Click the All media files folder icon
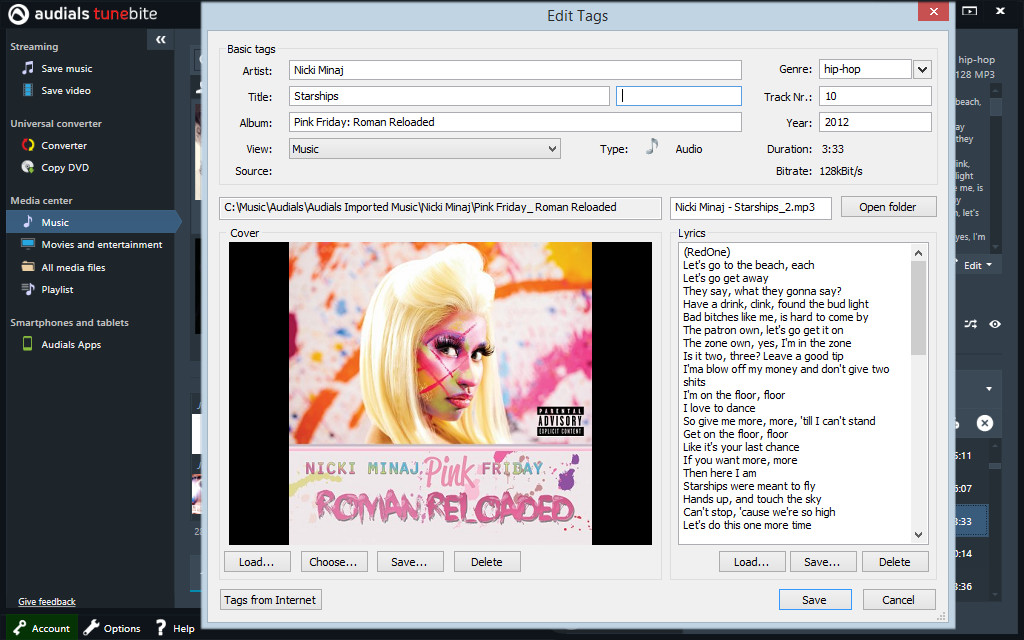The image size is (1024, 640). pos(27,266)
